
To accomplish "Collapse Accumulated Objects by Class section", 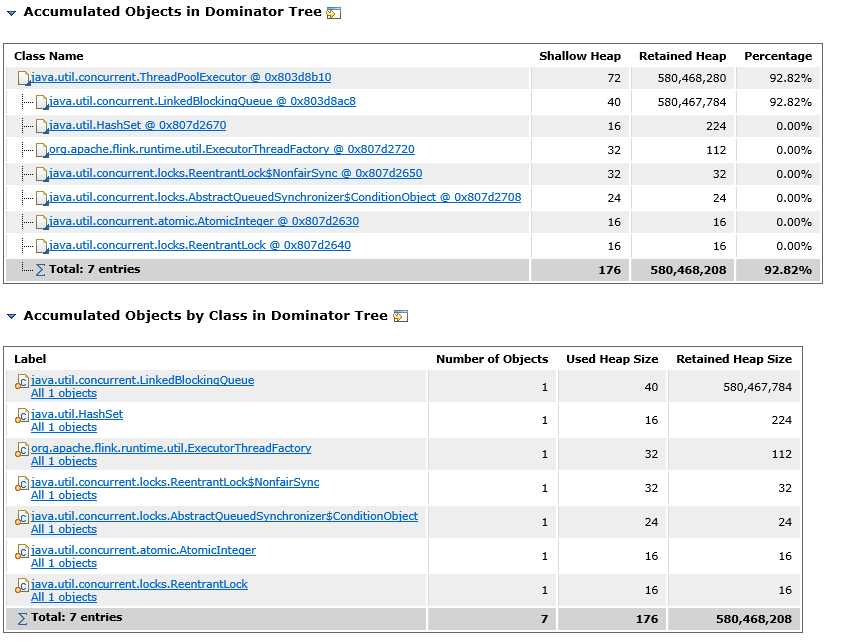I will [11, 316].
